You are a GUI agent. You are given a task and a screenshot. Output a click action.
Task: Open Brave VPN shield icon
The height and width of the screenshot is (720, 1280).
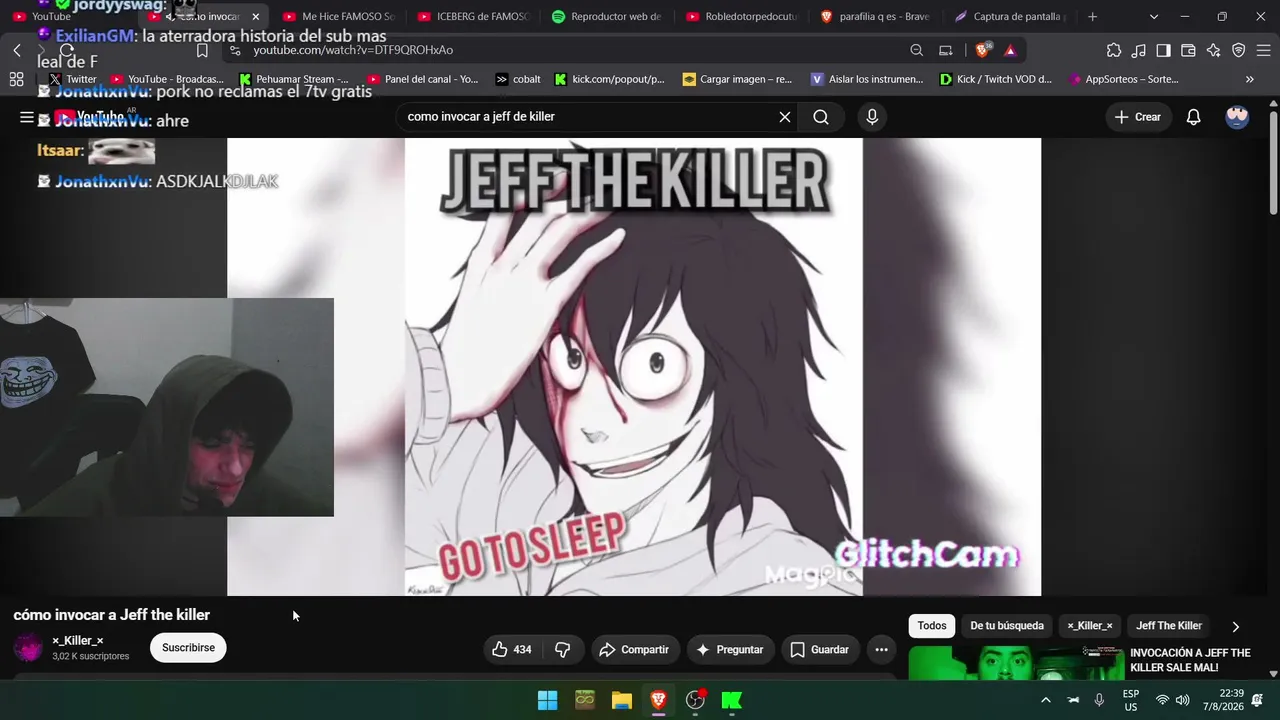[x=1238, y=50]
